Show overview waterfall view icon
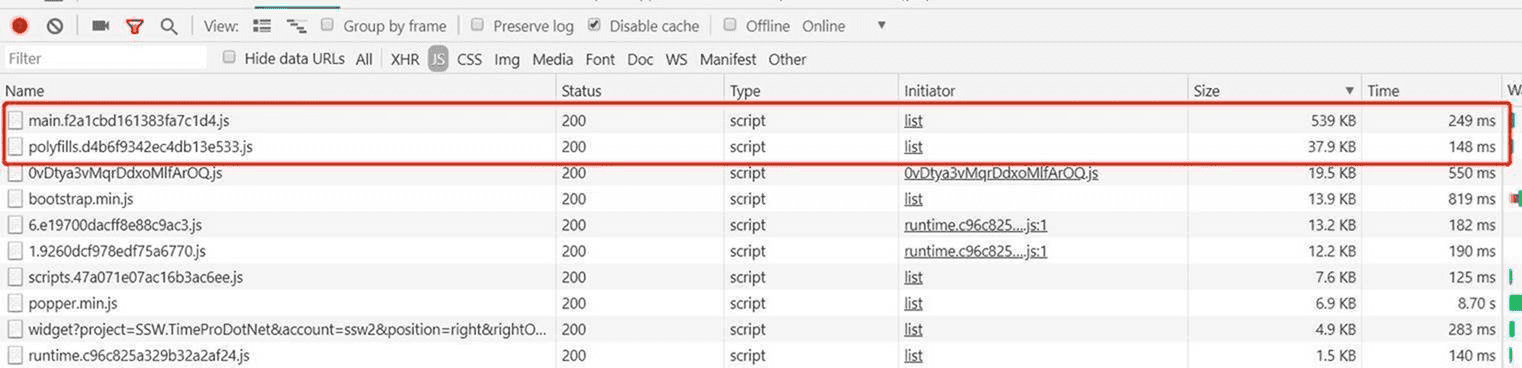 295,26
